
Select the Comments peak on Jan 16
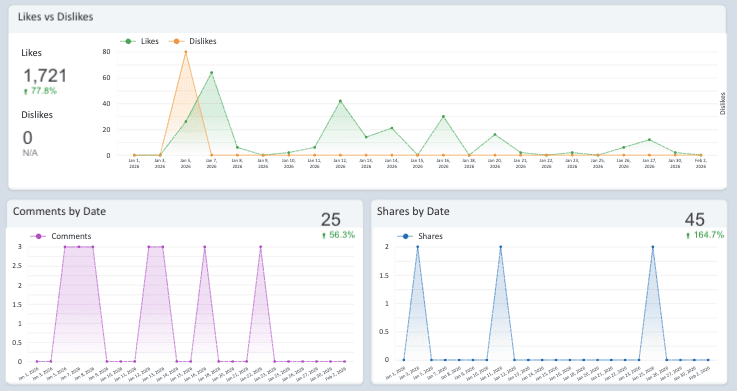204,247
